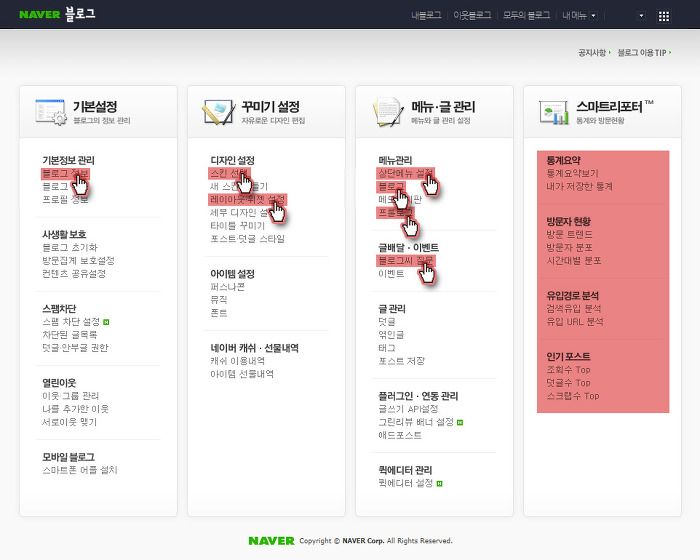Open 그린리뷰 배너 설정 link
The width and height of the screenshot is (700, 560).
[x=416, y=422]
